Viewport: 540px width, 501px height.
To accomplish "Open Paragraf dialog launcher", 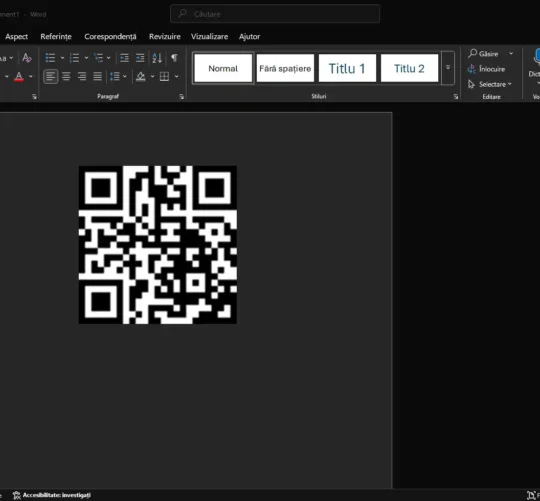I will point(181,97).
